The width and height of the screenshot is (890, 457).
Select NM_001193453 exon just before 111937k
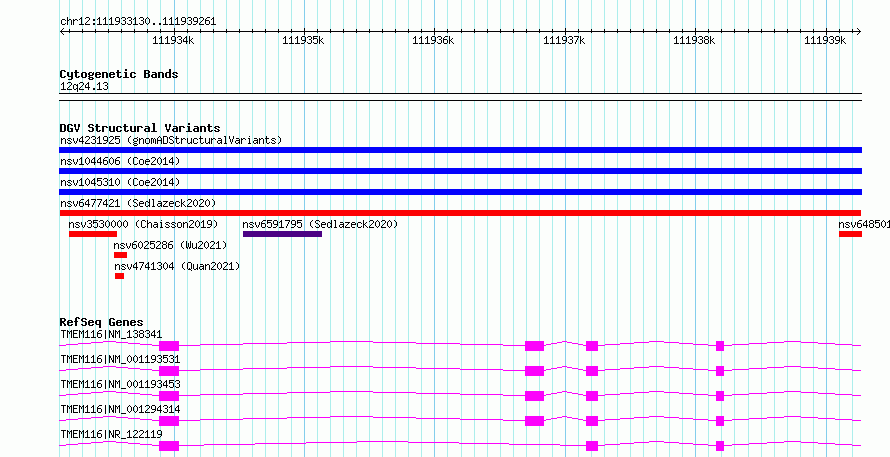click(534, 396)
